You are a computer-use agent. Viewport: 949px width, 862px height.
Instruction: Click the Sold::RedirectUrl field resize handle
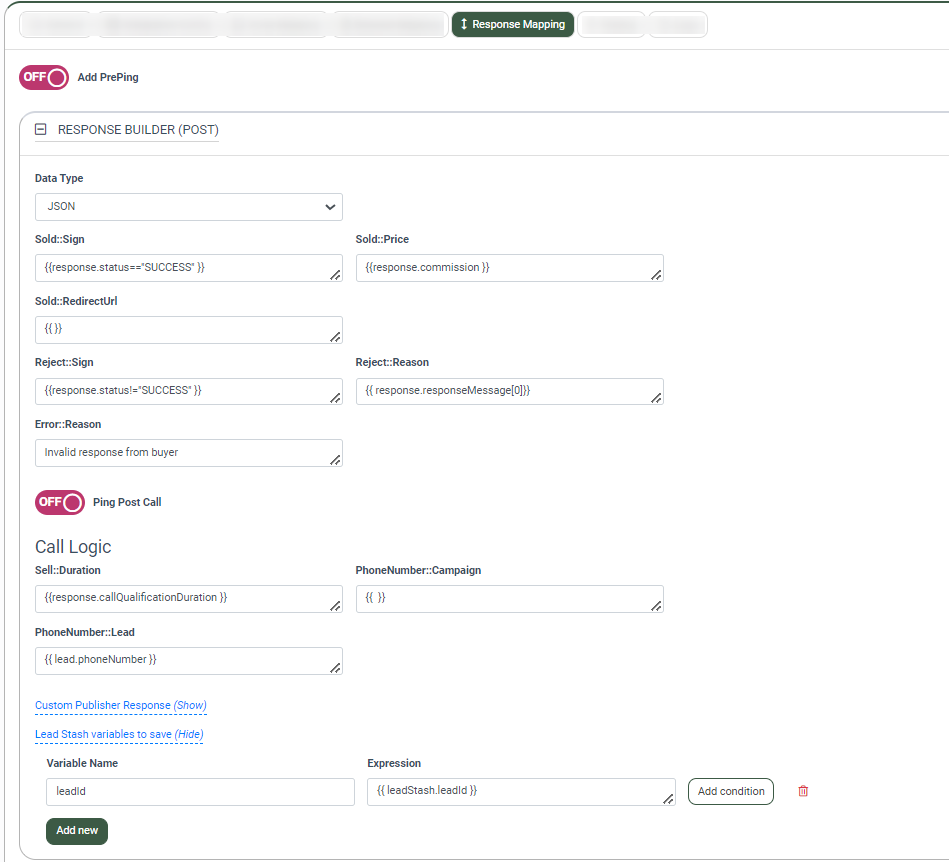[335, 337]
